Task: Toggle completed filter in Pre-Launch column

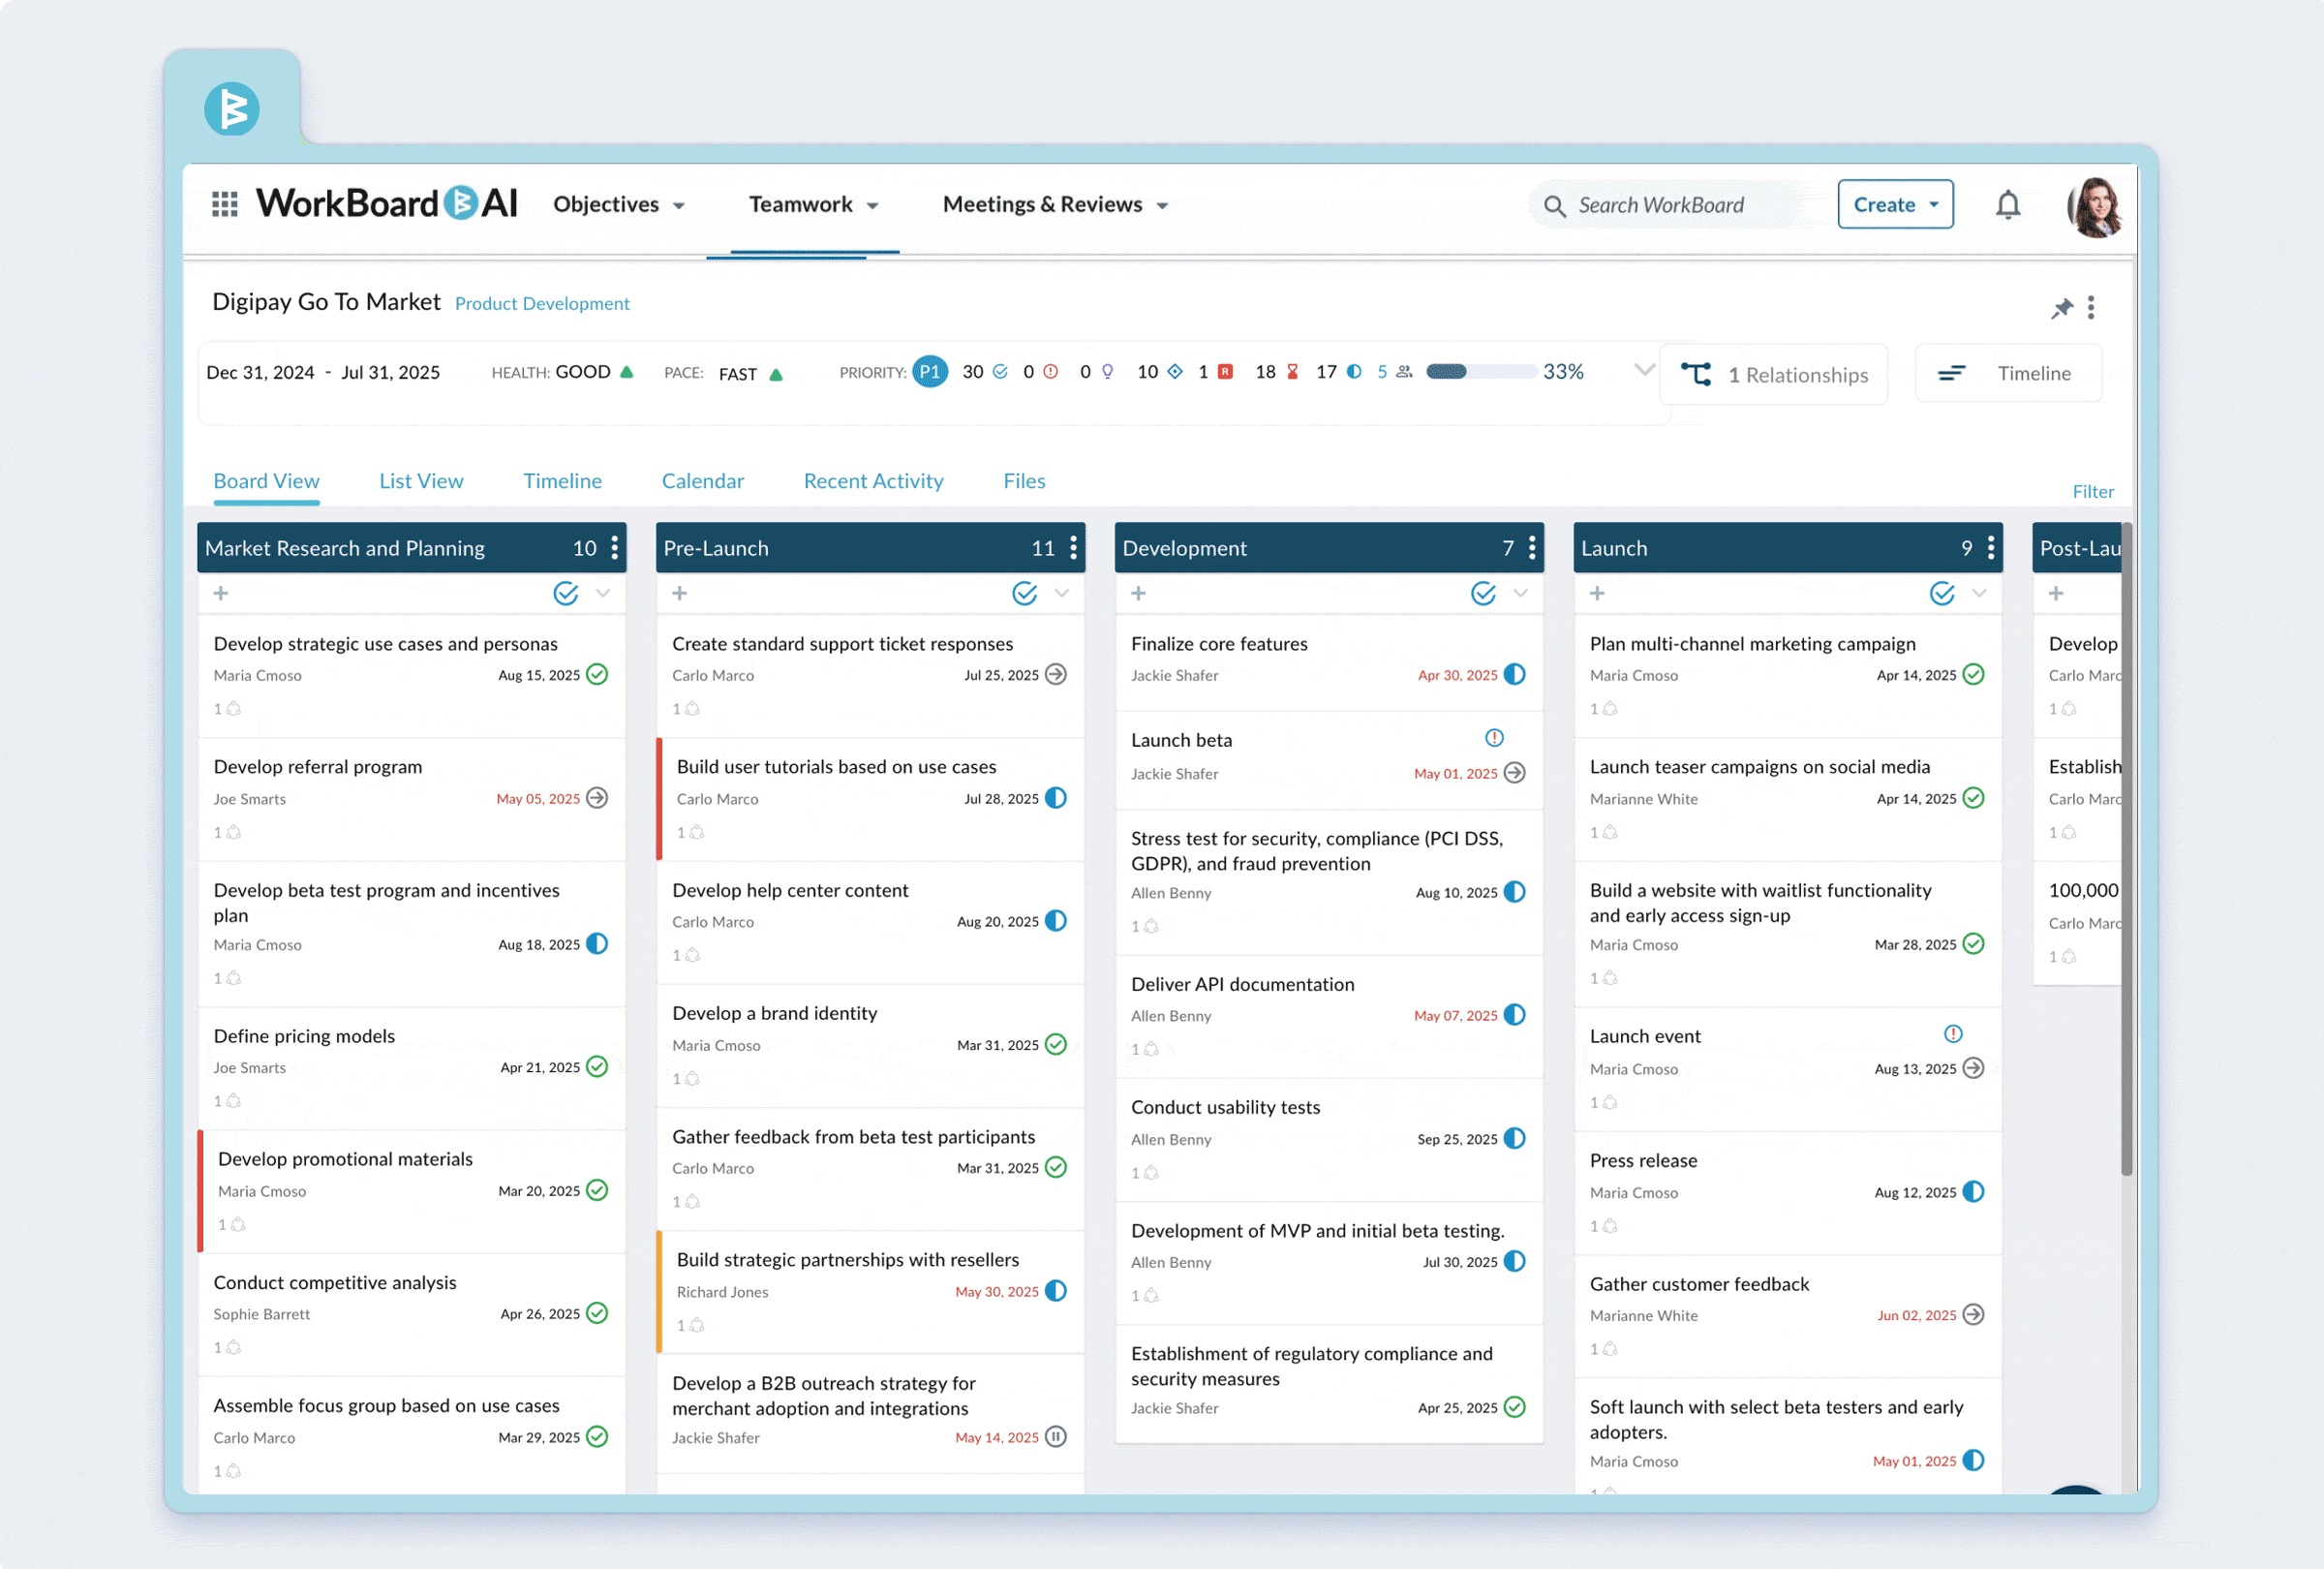Action: click(x=1025, y=594)
